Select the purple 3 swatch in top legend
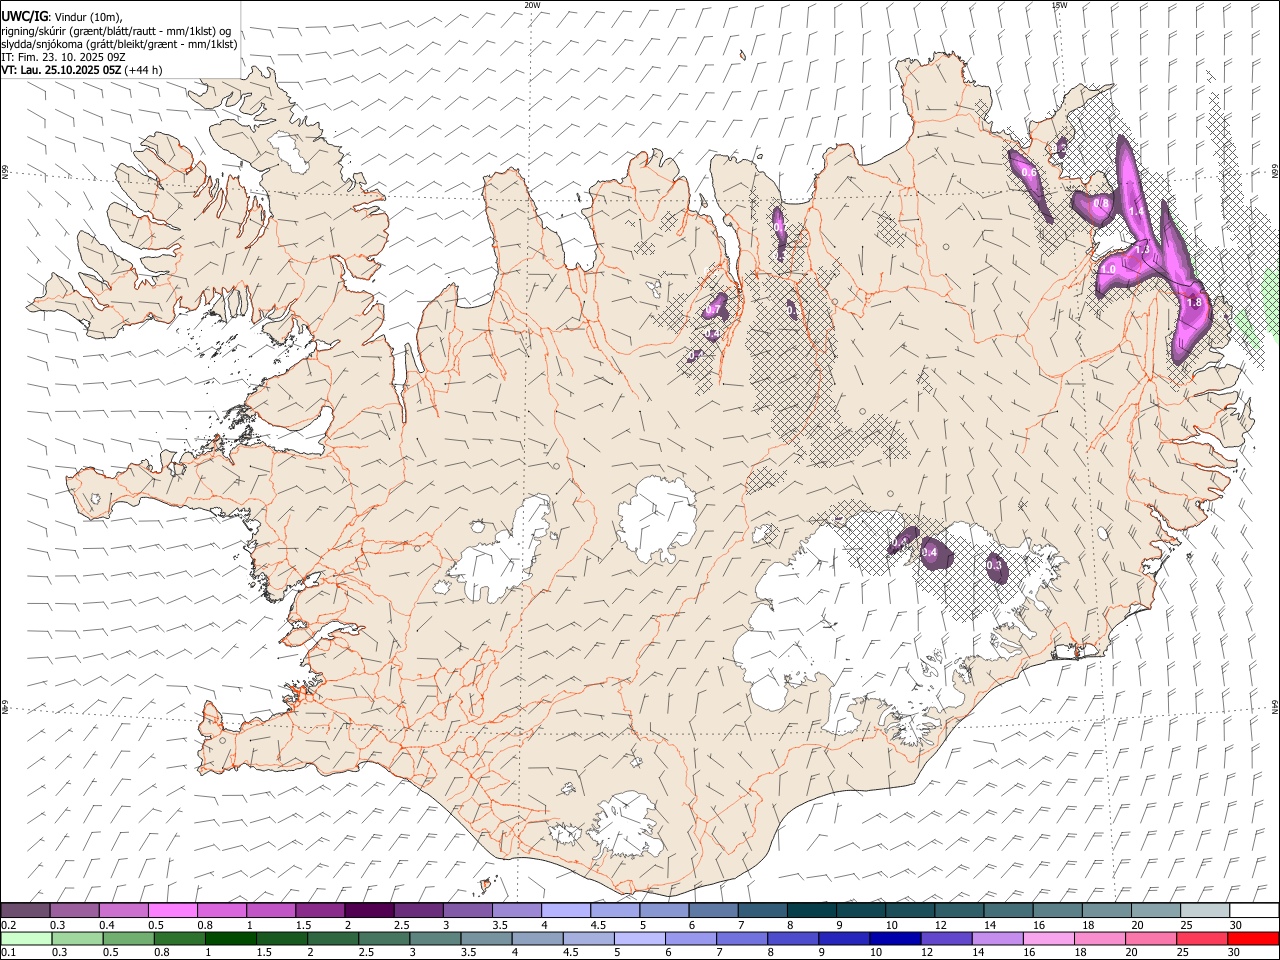1280x960 pixels. point(467,911)
